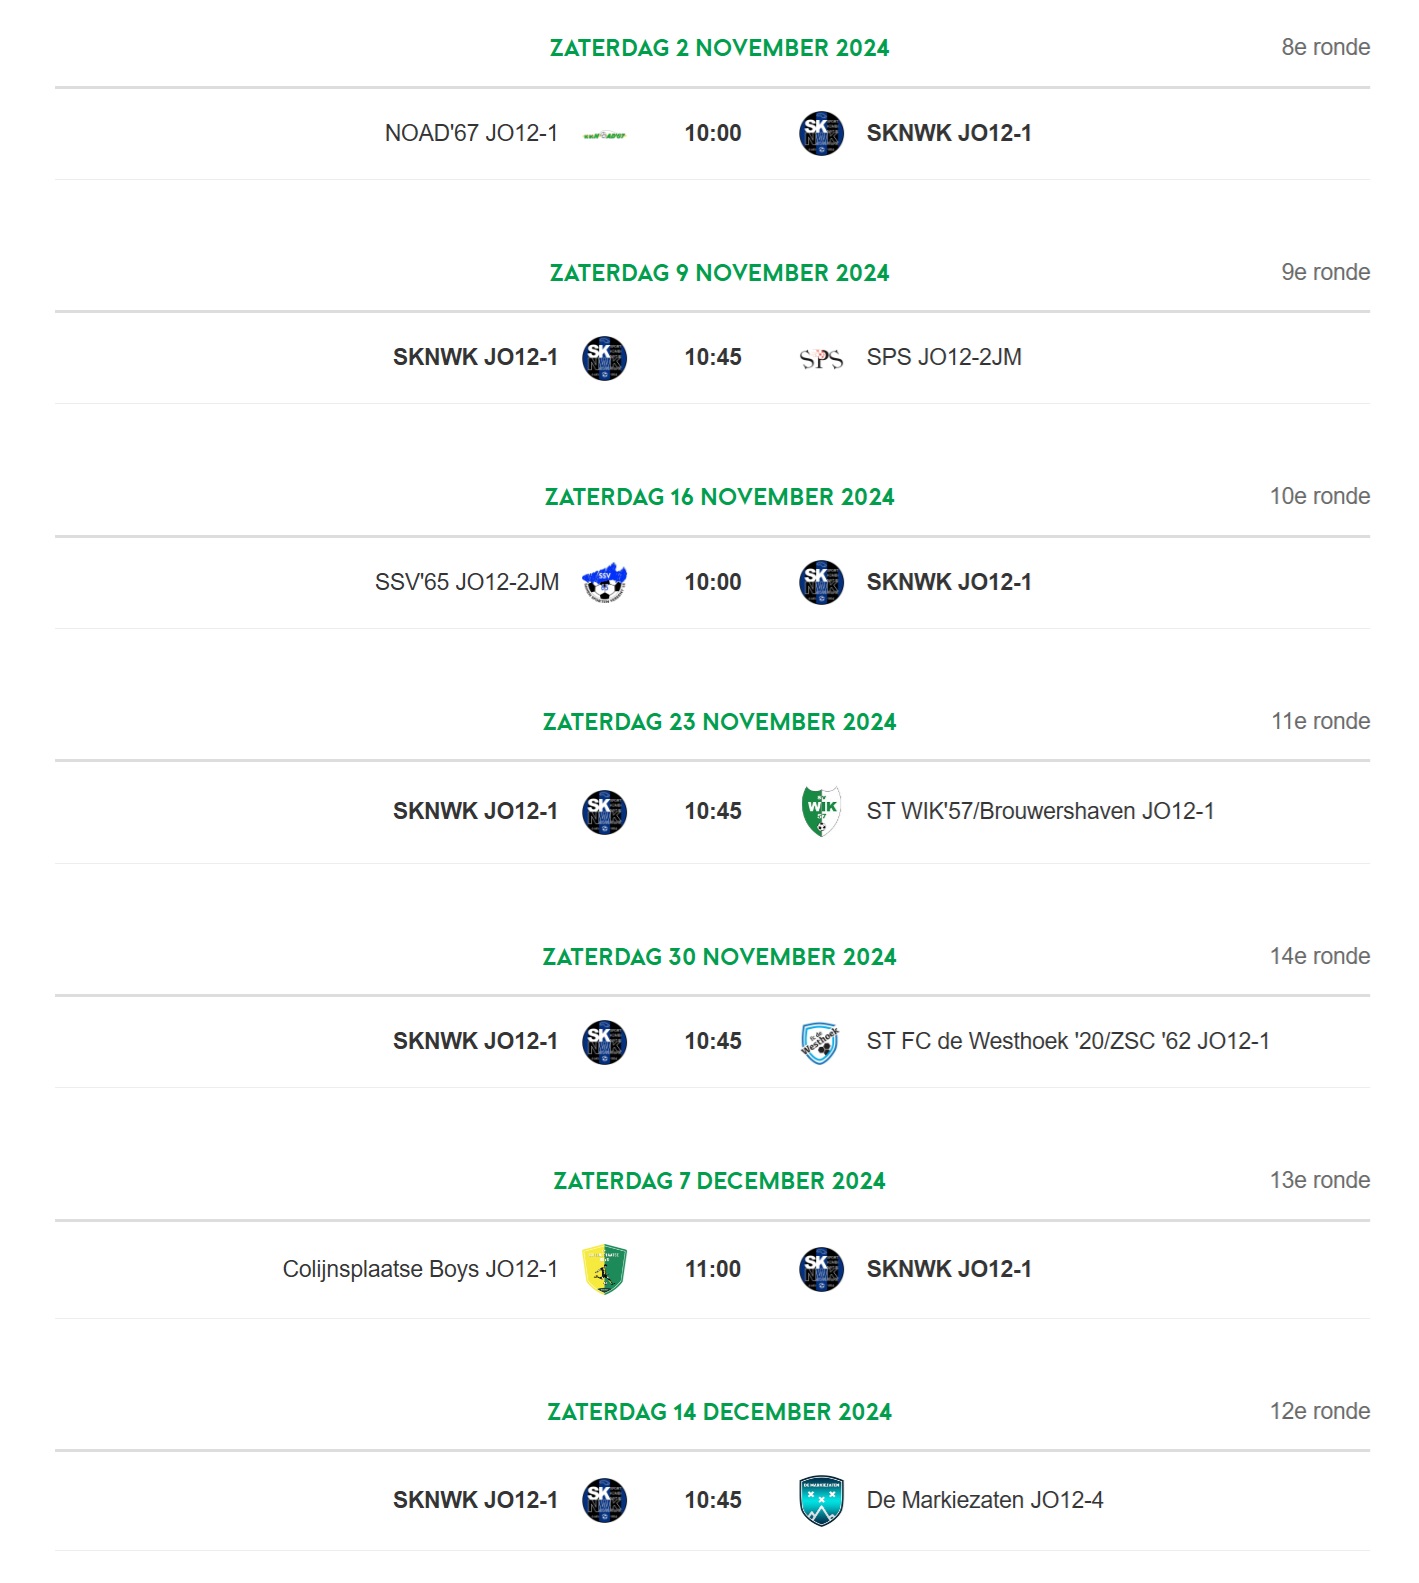Open team SPS JO12-2JM

pos(944,357)
